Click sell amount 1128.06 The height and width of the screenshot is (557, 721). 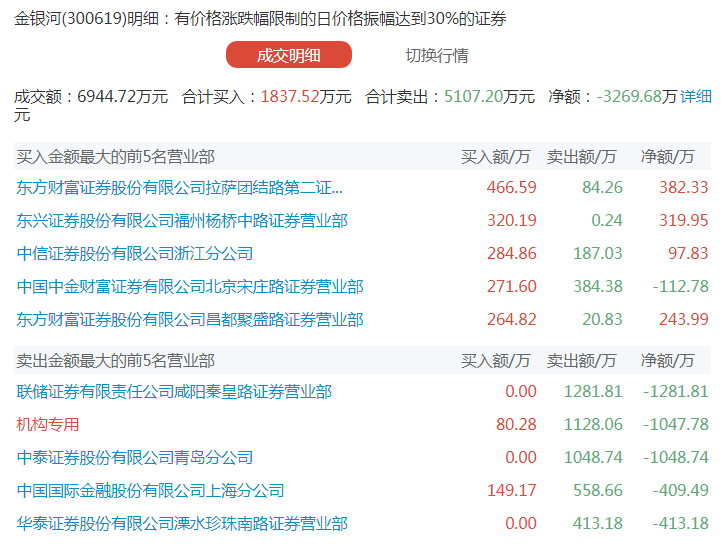click(x=593, y=424)
